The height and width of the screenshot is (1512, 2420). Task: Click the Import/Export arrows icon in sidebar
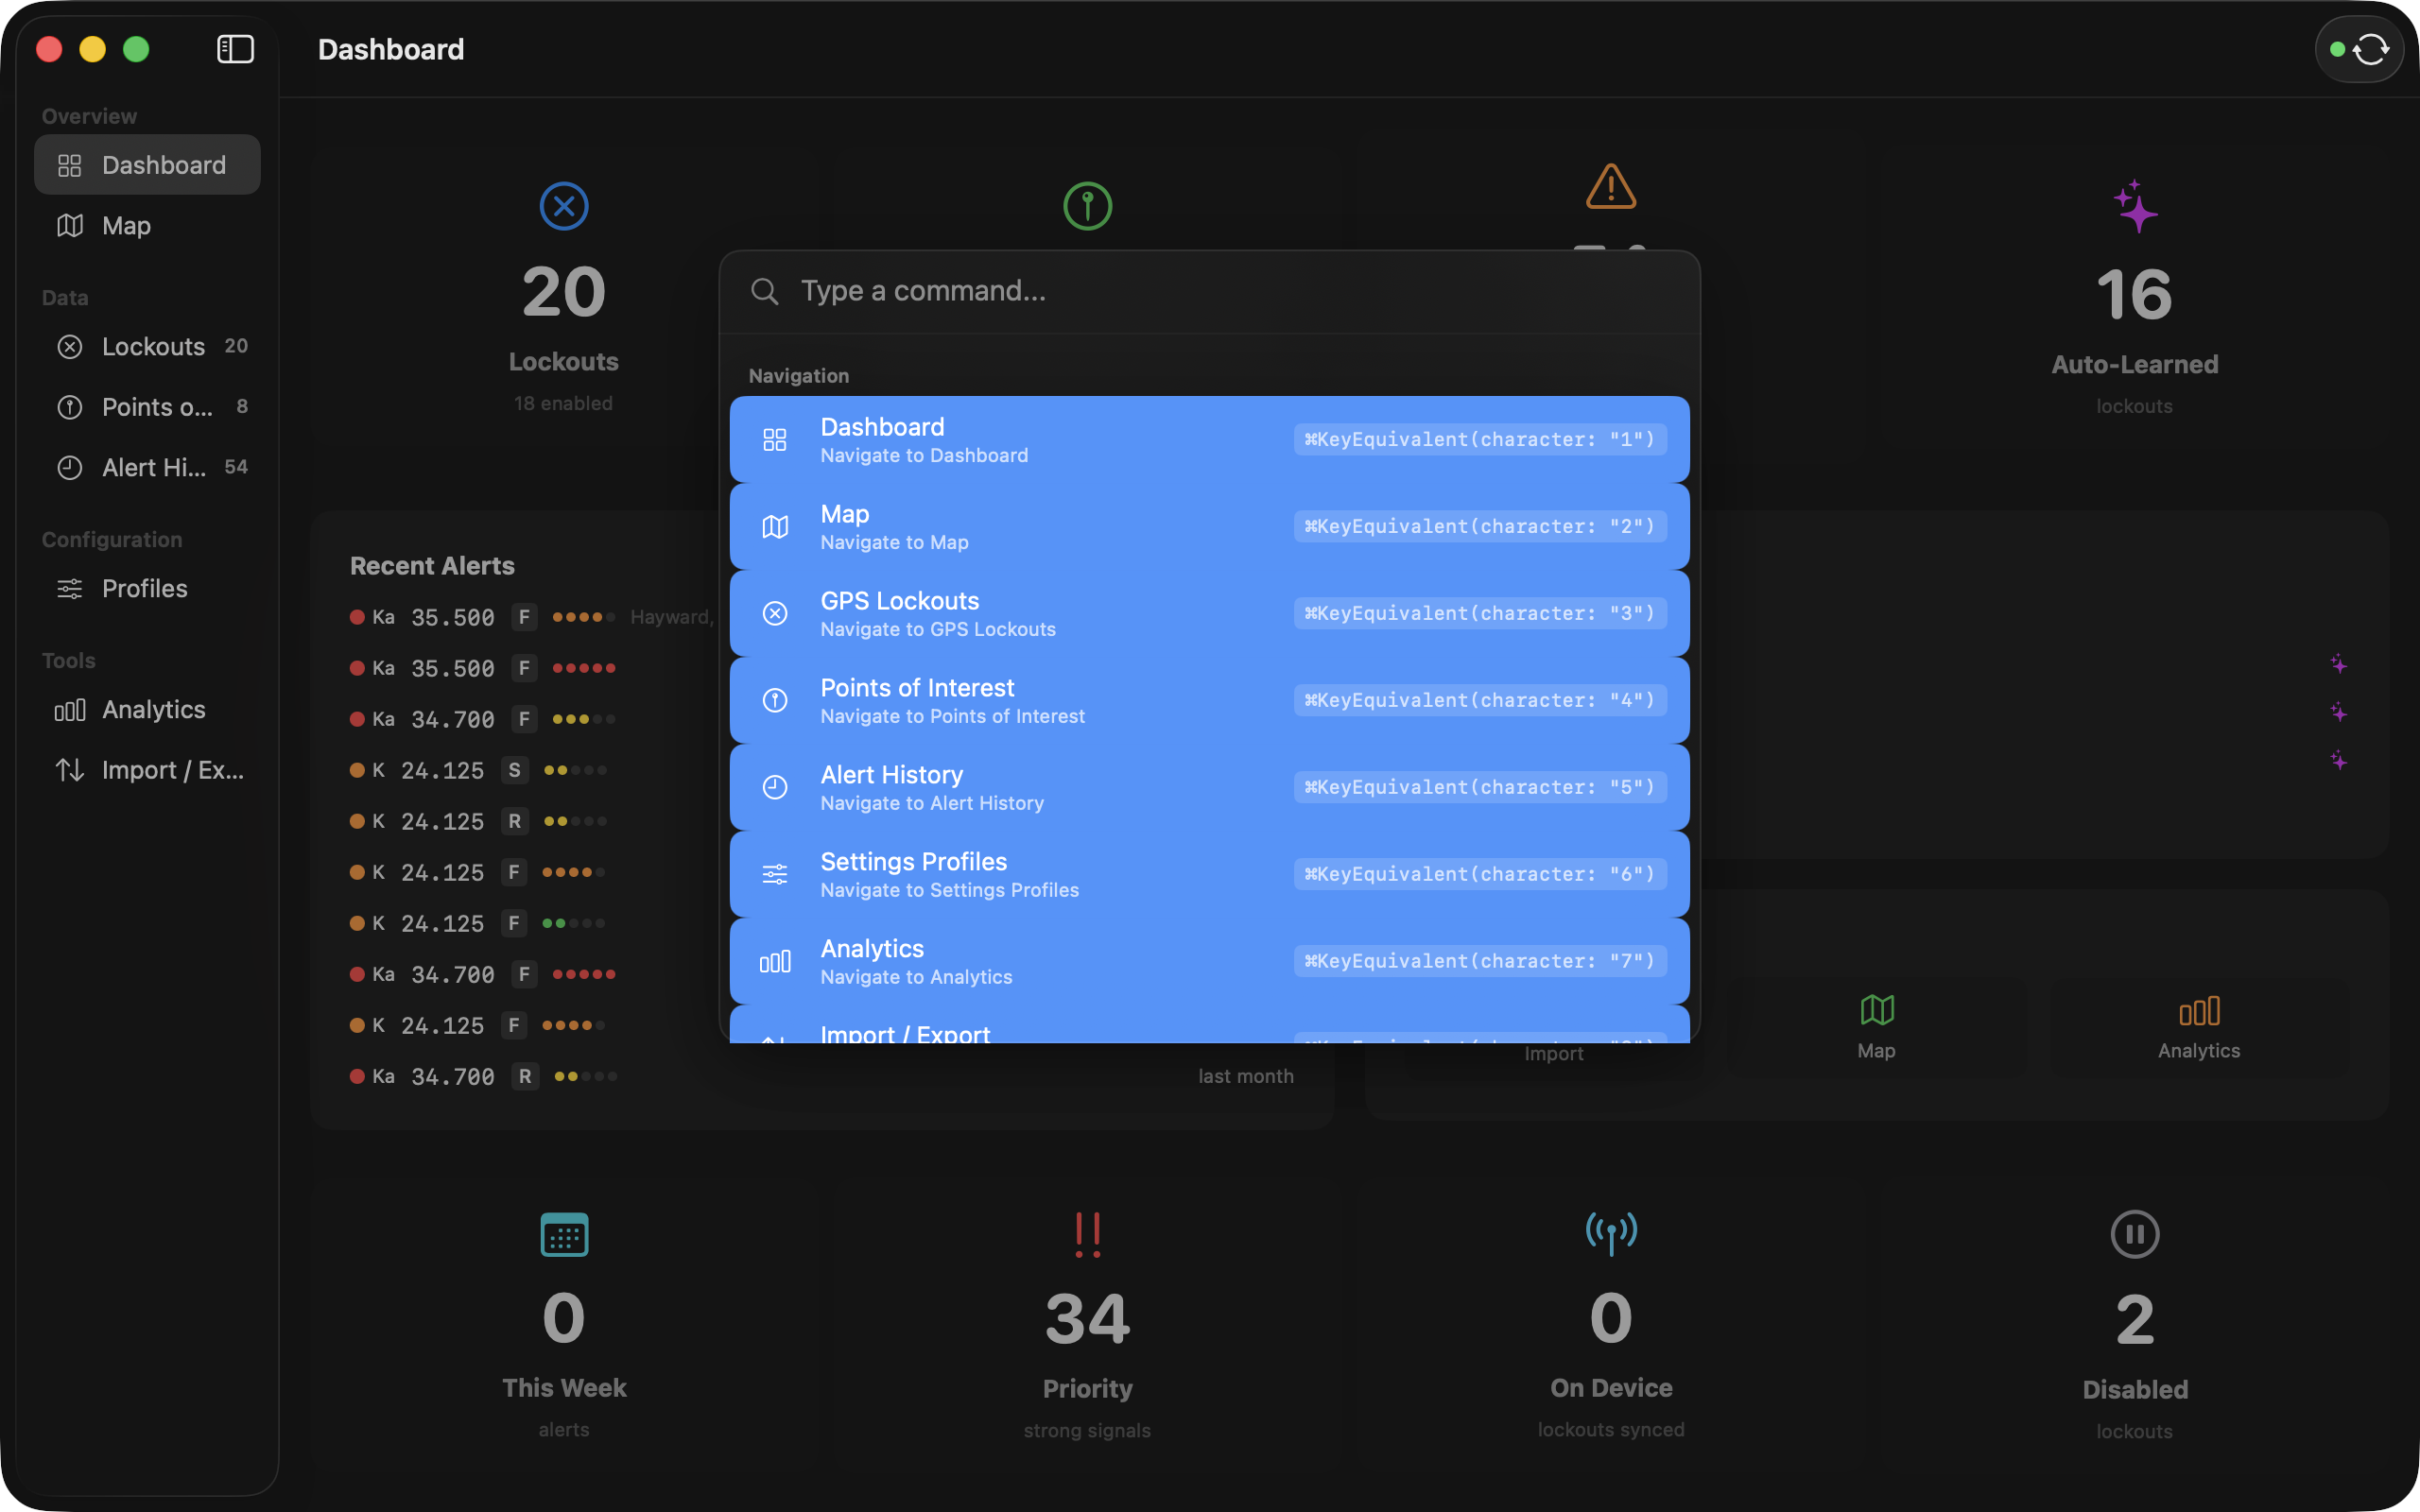pyautogui.click(x=70, y=770)
